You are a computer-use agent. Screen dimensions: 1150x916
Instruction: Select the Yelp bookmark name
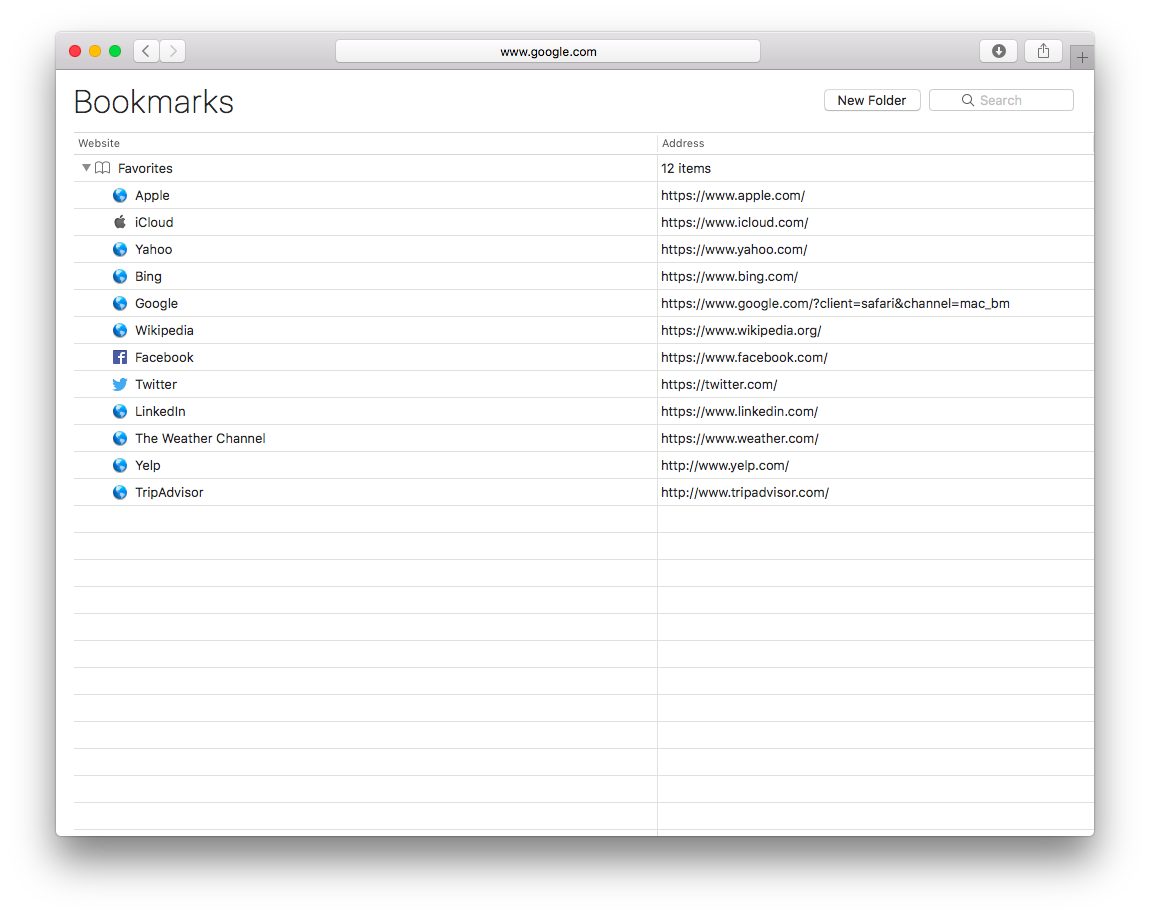pos(147,465)
